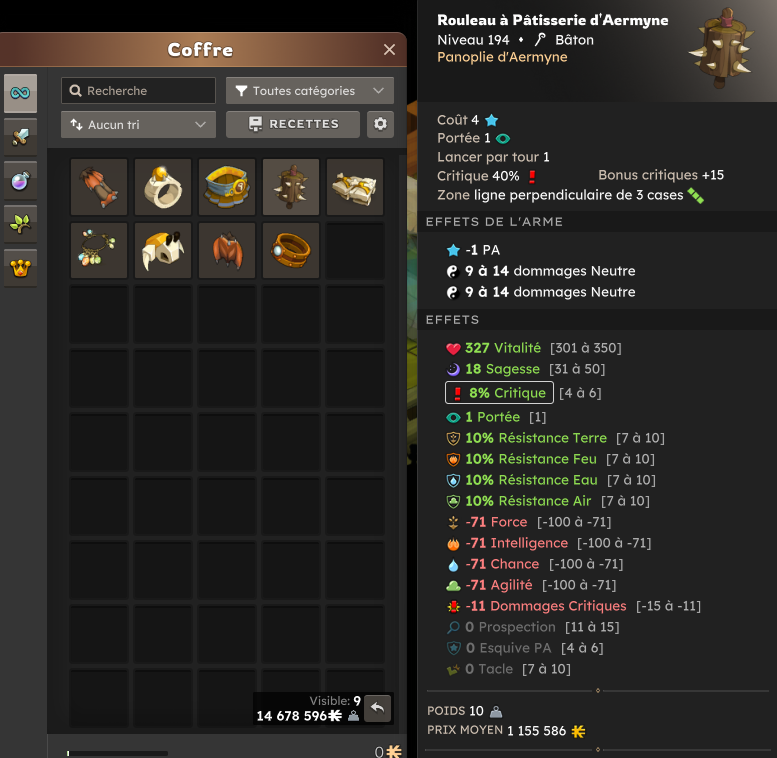The height and width of the screenshot is (758, 777).
Task: Select the spiked rolling pin staff item
Action: 291,187
